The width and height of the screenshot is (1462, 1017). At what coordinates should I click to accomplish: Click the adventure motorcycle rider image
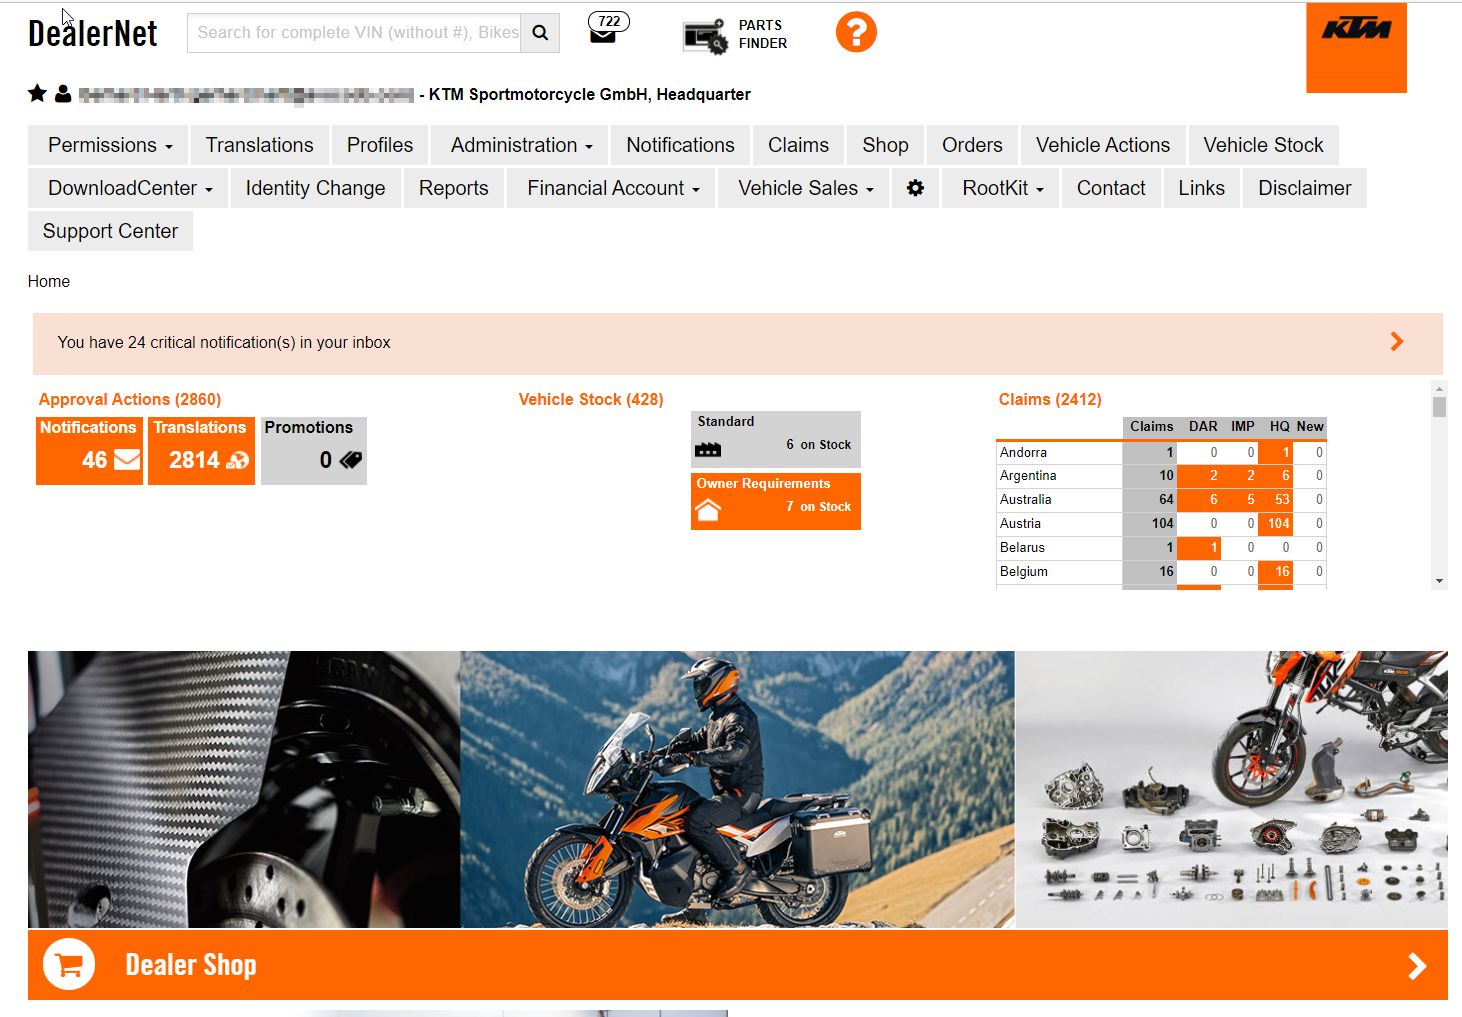click(x=738, y=789)
